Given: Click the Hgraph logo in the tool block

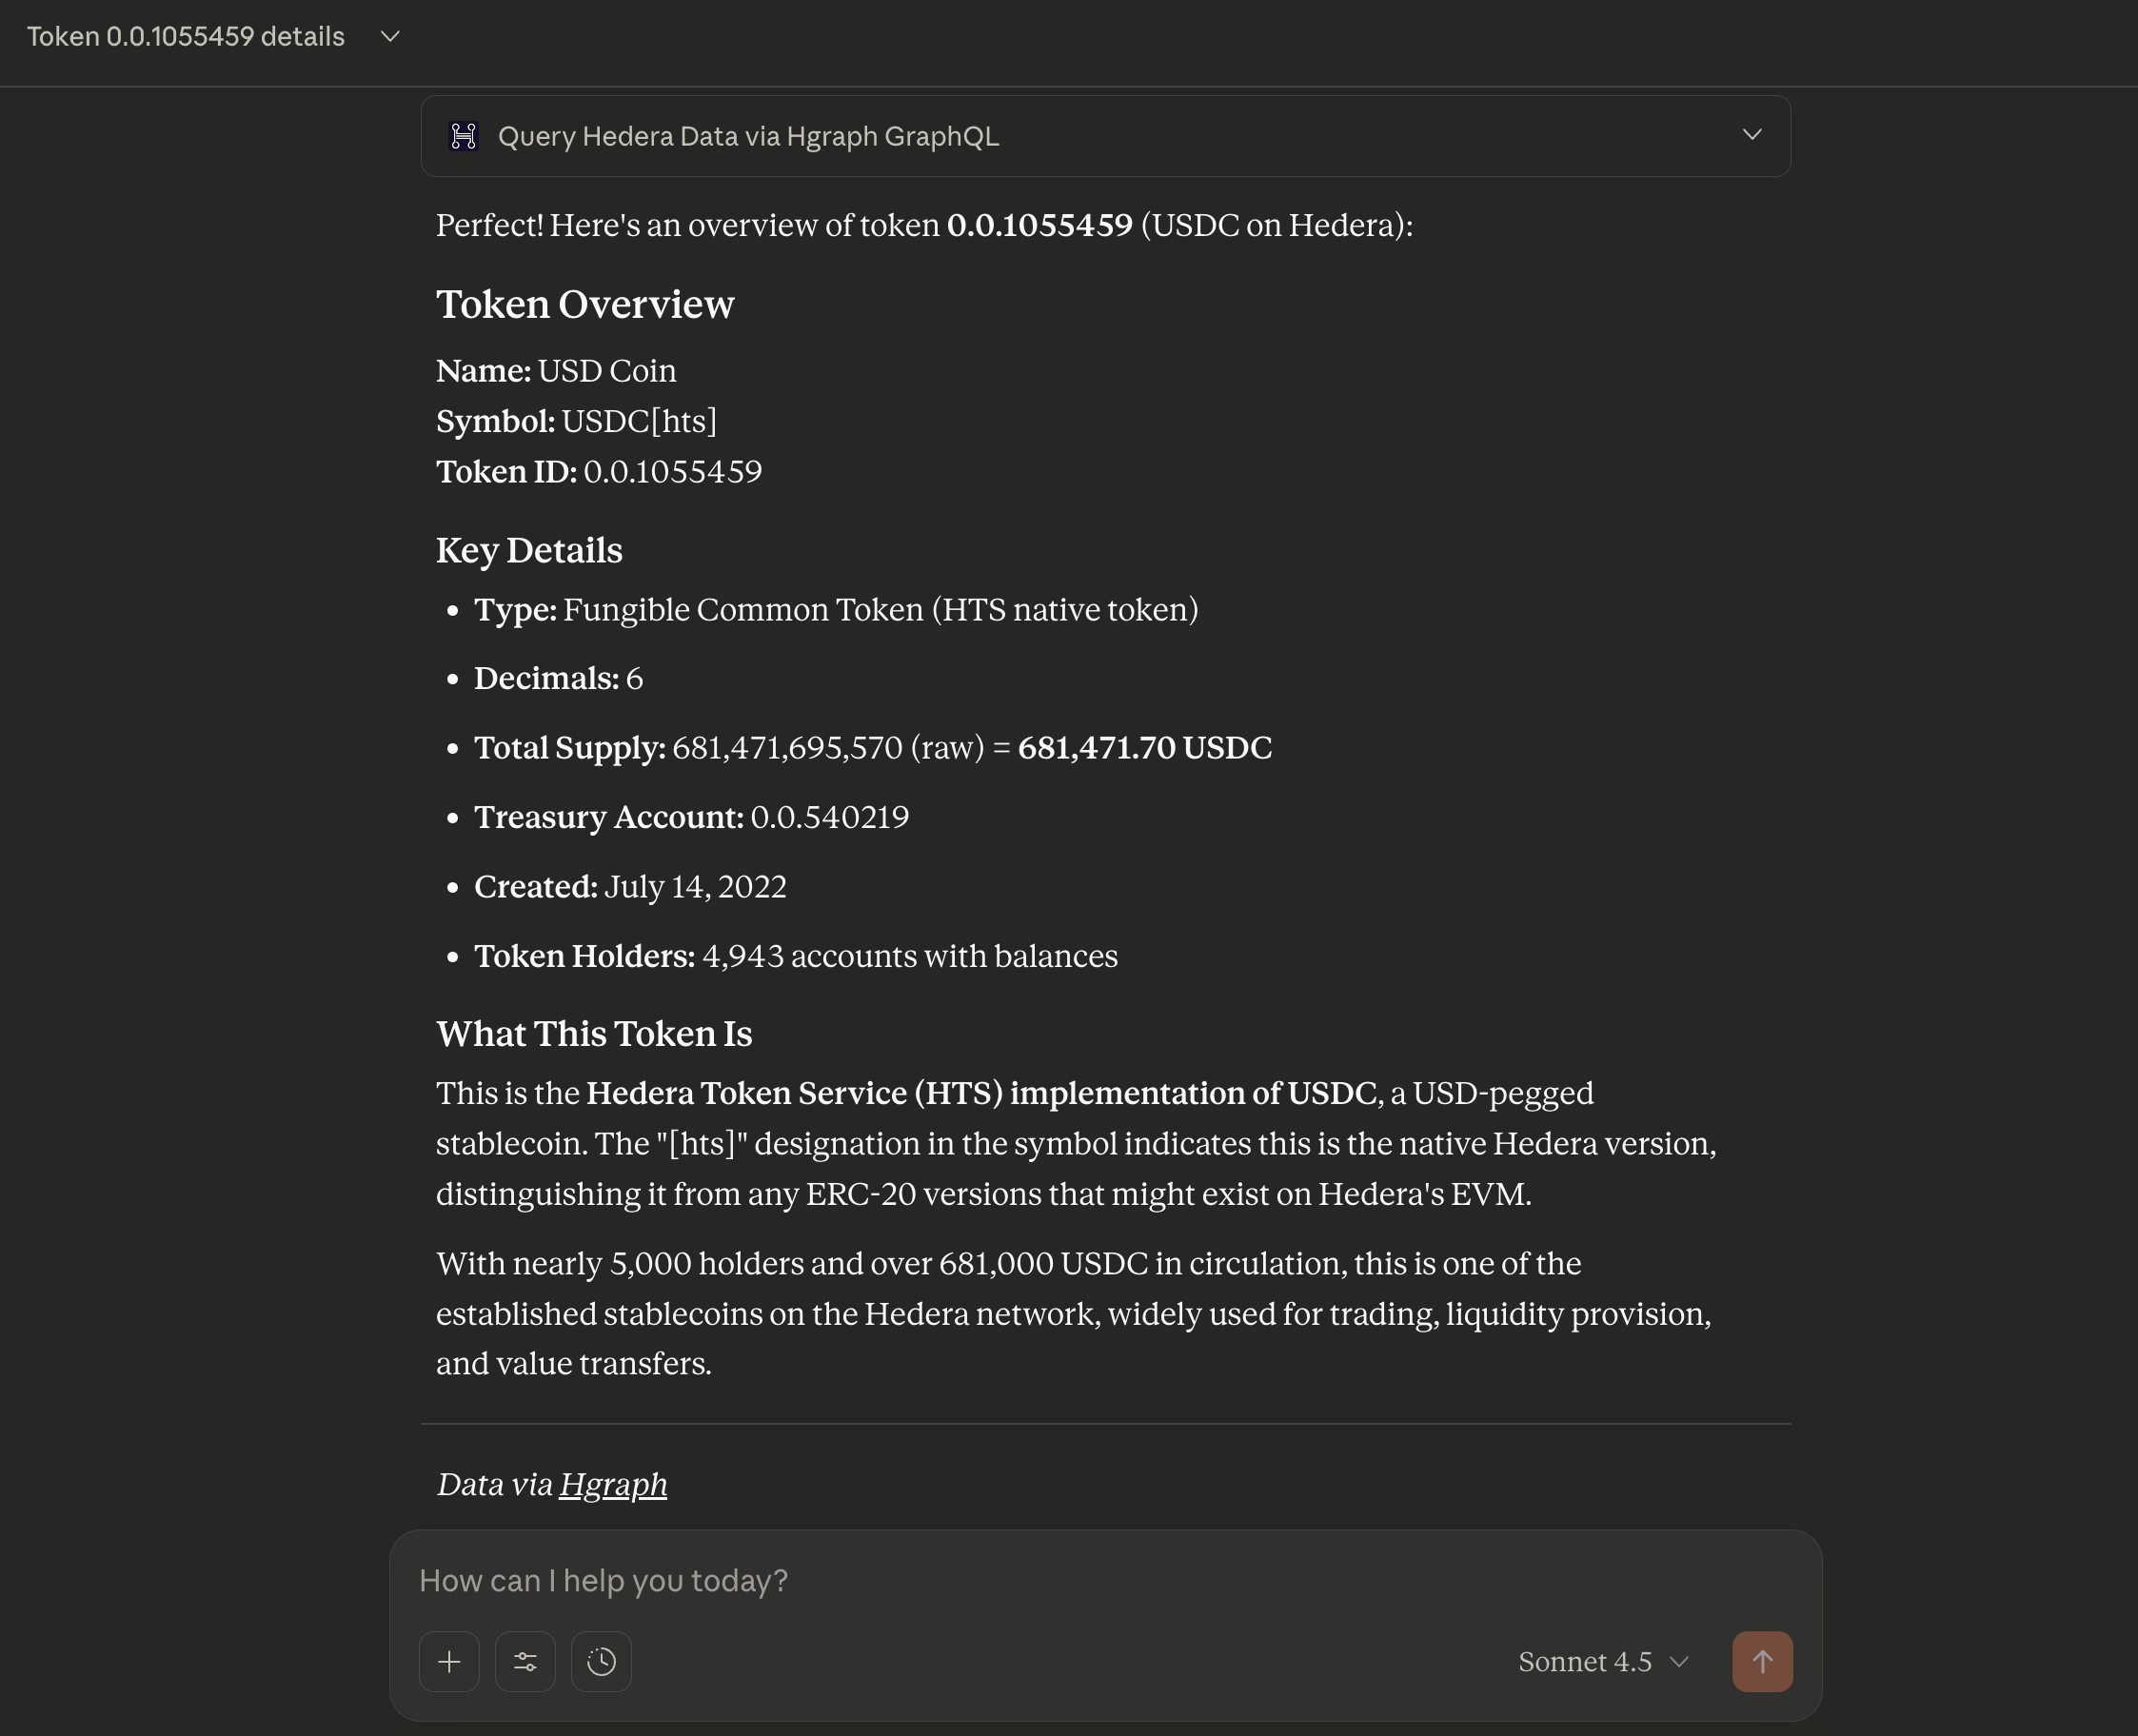Looking at the screenshot, I should [464, 136].
